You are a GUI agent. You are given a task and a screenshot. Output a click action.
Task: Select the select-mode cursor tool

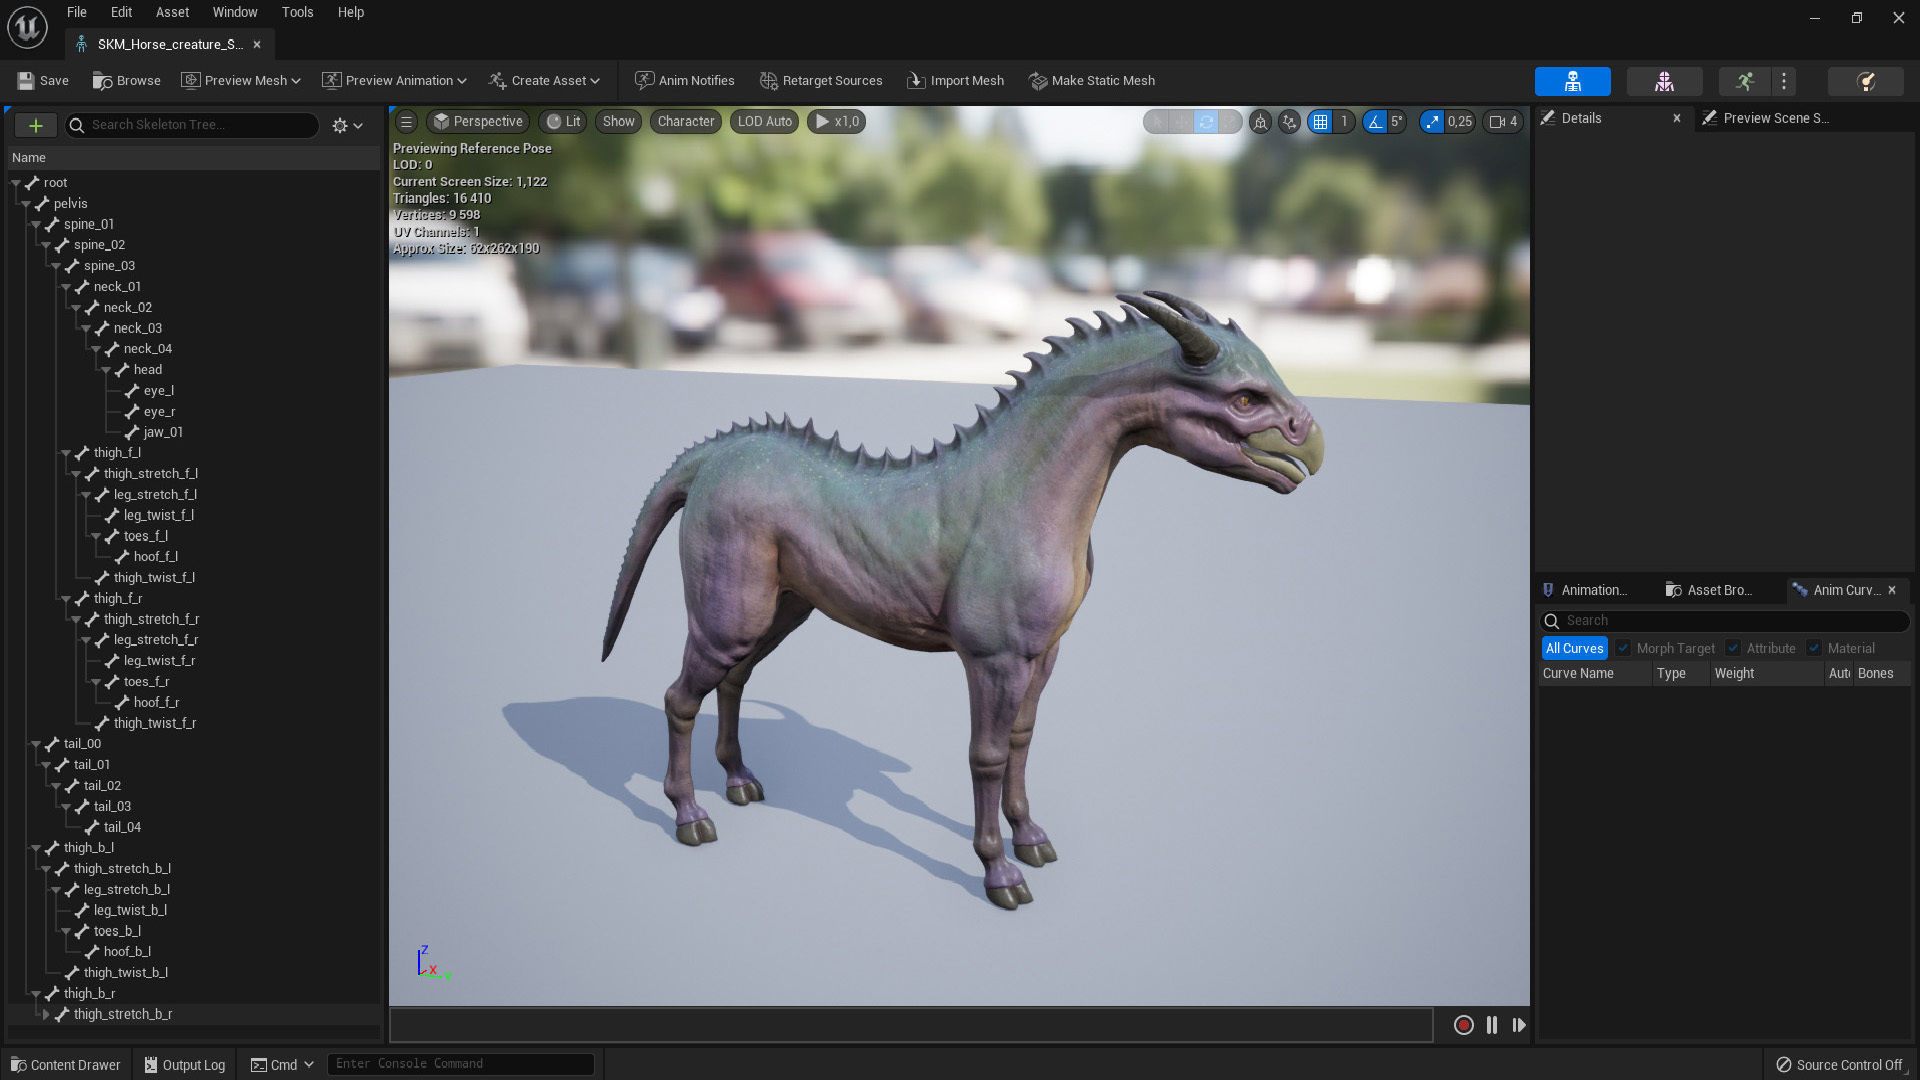(x=1157, y=121)
